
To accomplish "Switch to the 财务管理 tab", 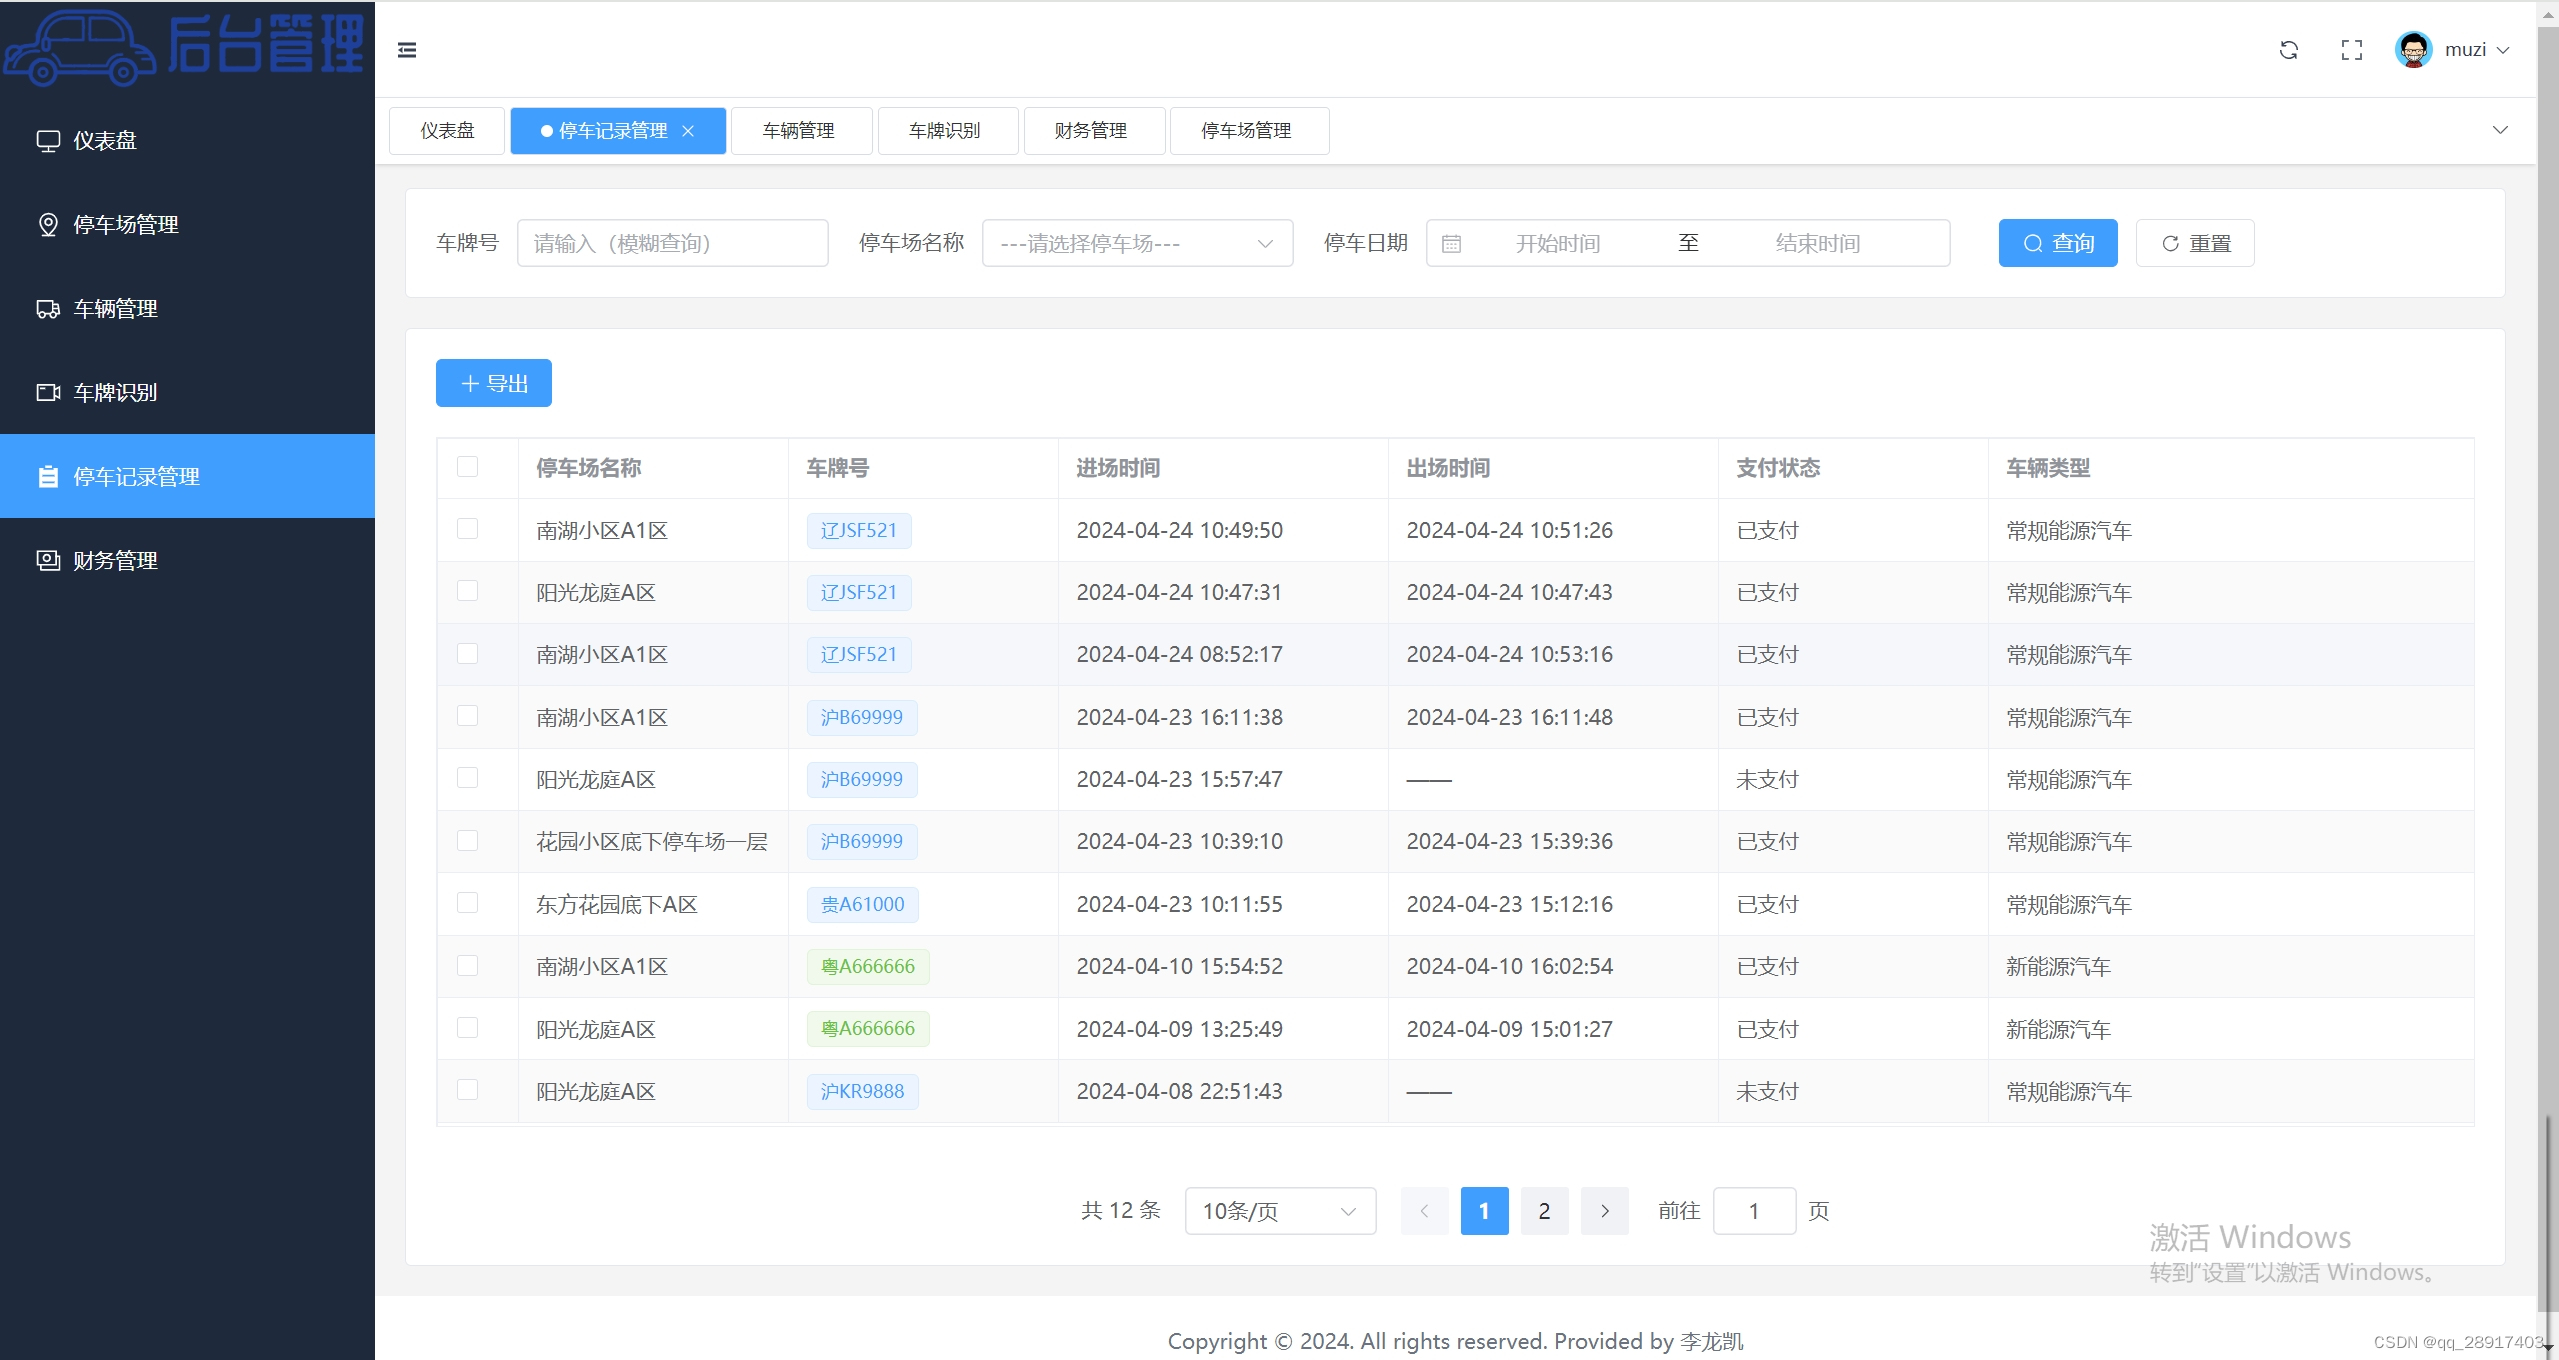I will pyautogui.click(x=1091, y=131).
